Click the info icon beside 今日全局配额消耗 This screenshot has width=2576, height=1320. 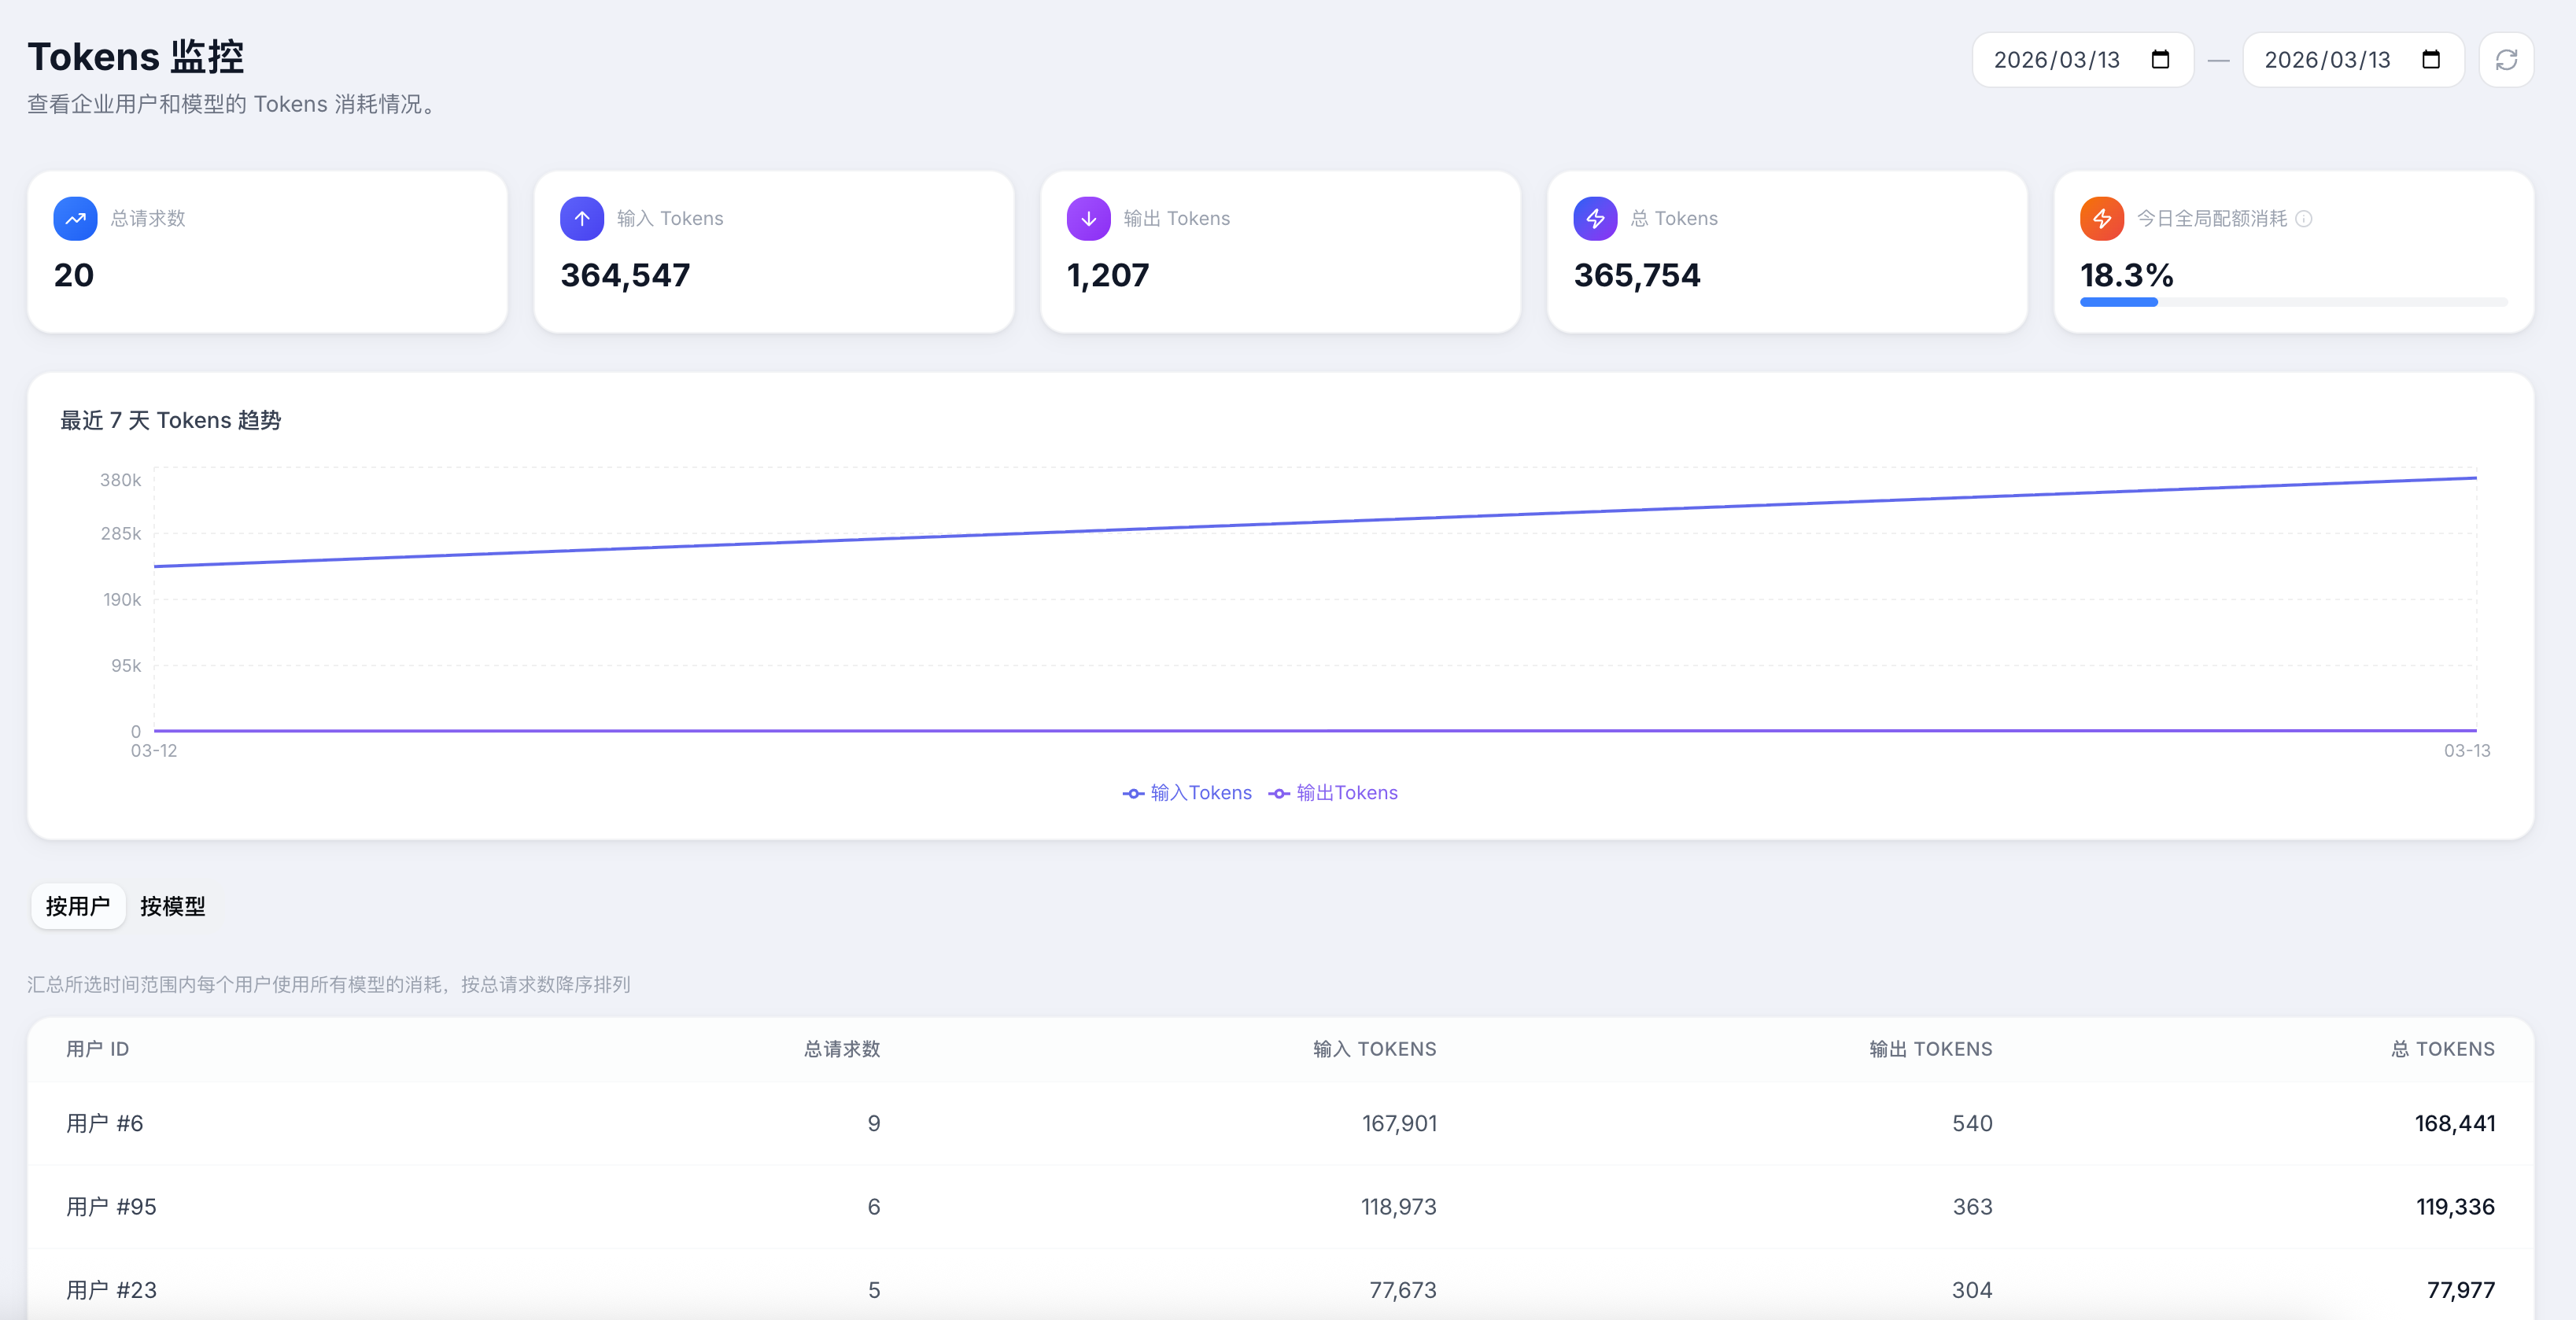2303,219
